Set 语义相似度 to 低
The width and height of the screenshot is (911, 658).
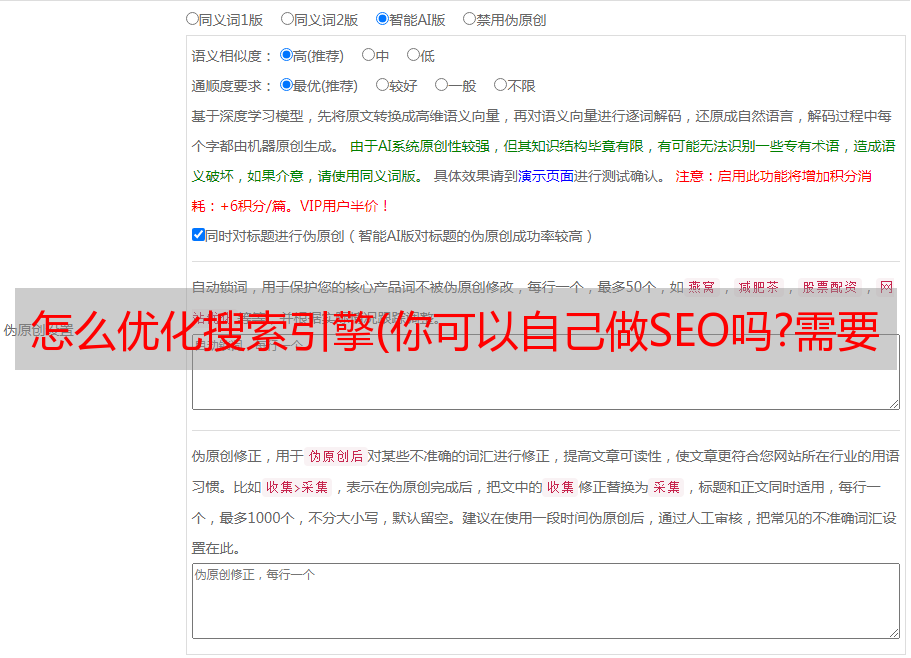[x=413, y=55]
